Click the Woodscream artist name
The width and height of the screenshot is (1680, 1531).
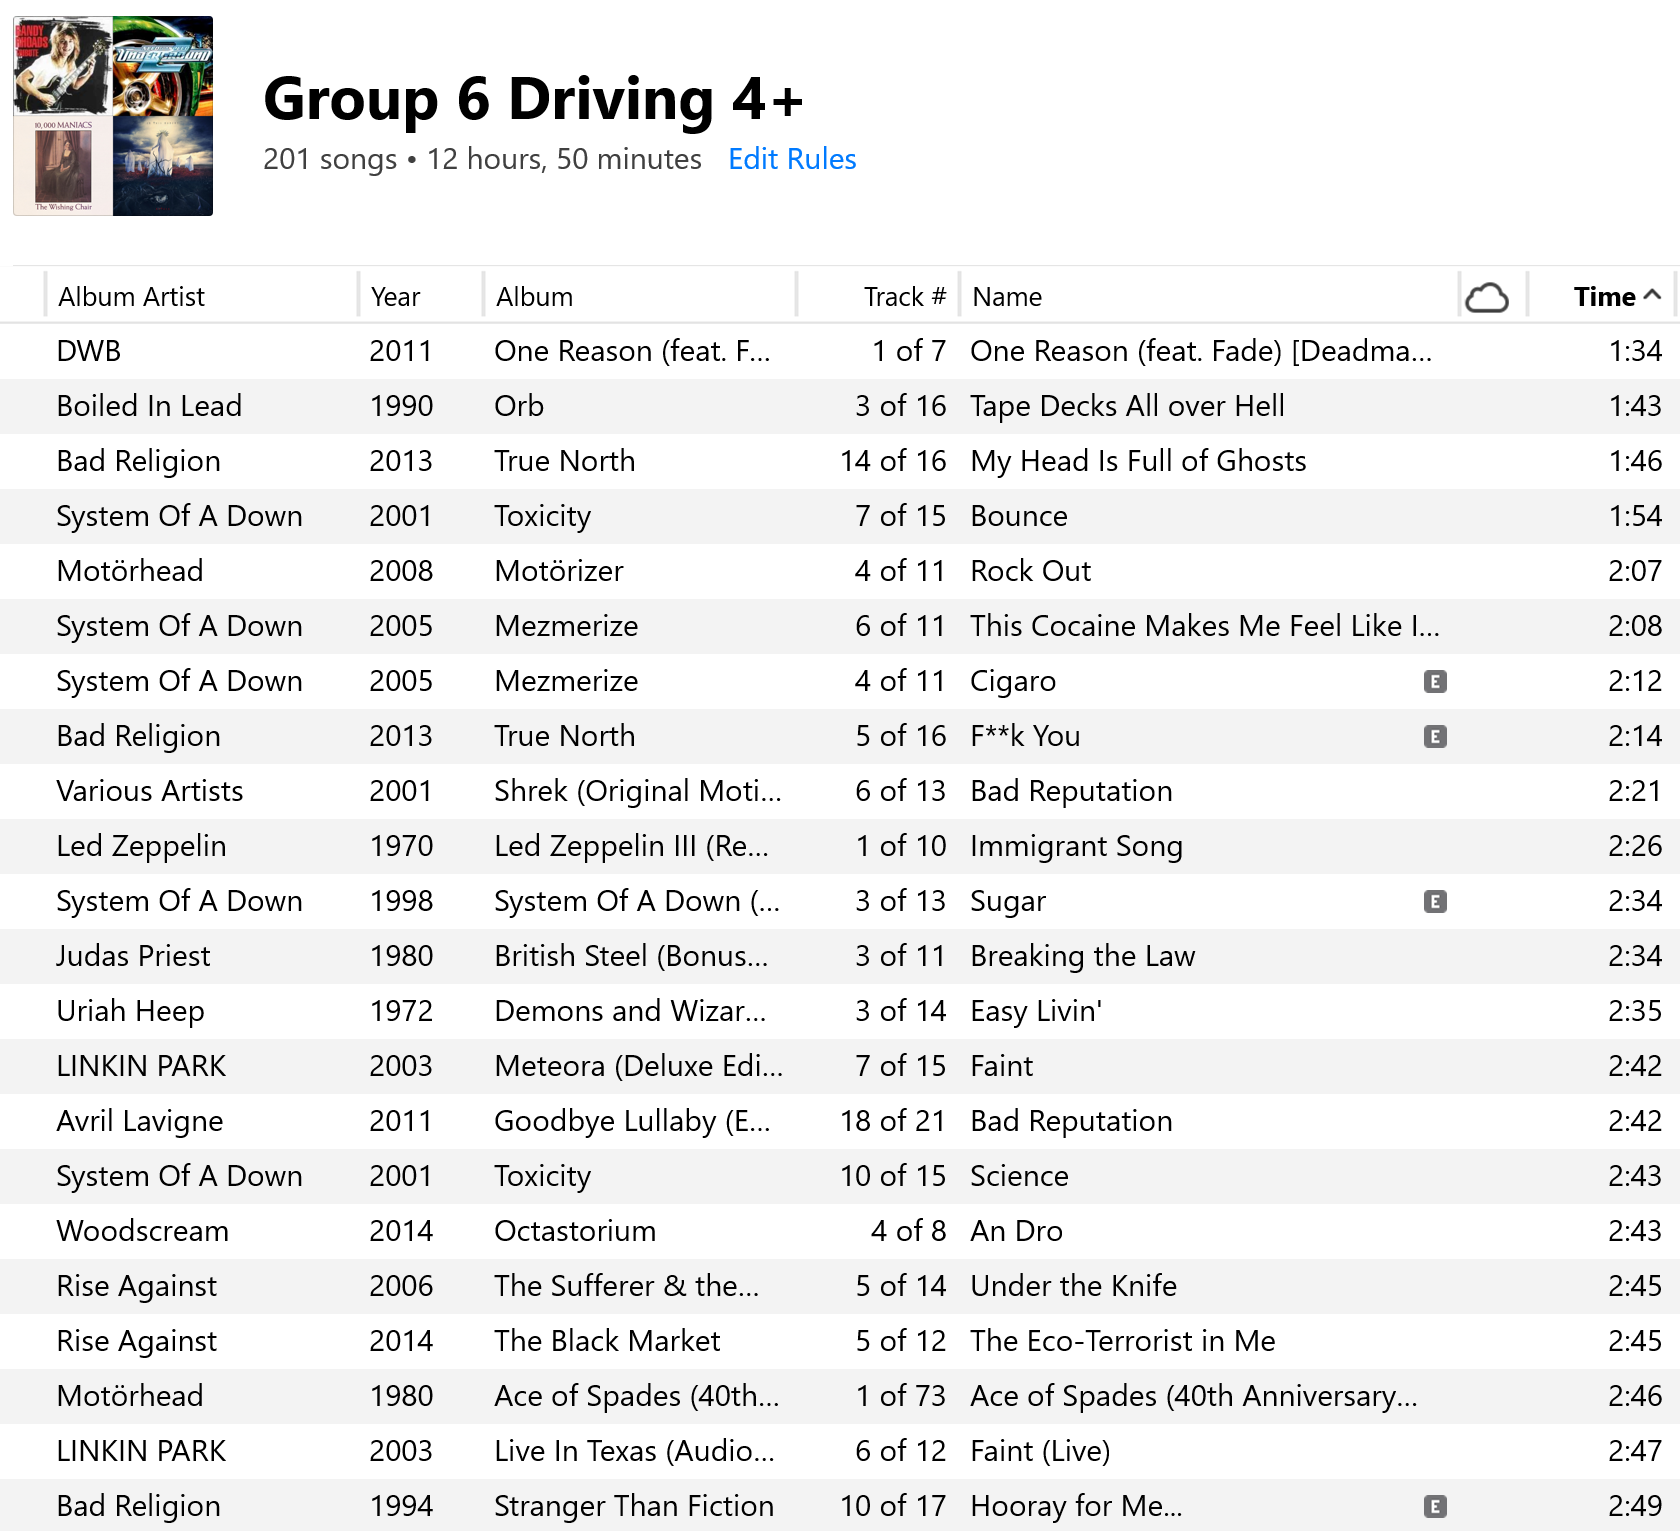[142, 1231]
